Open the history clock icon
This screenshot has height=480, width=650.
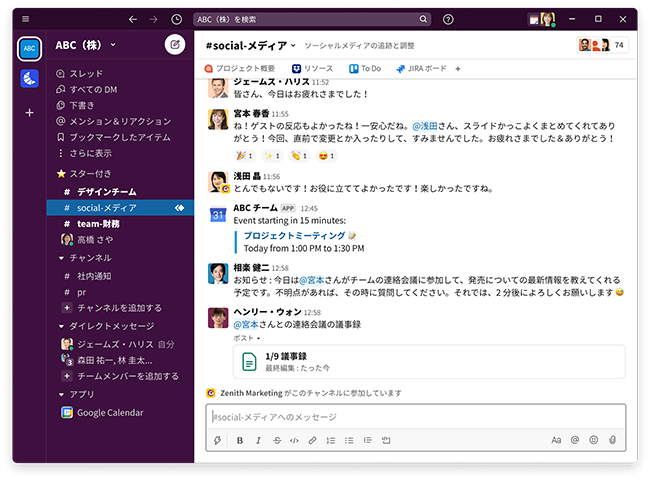(177, 19)
